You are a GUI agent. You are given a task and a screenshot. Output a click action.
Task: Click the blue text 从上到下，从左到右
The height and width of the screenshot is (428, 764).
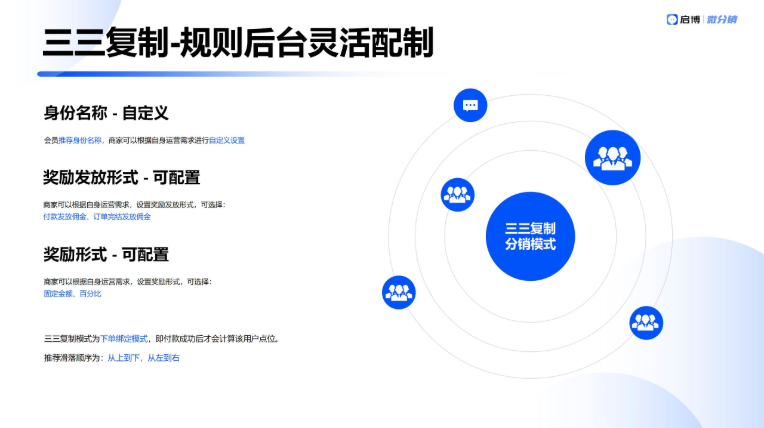tap(143, 358)
